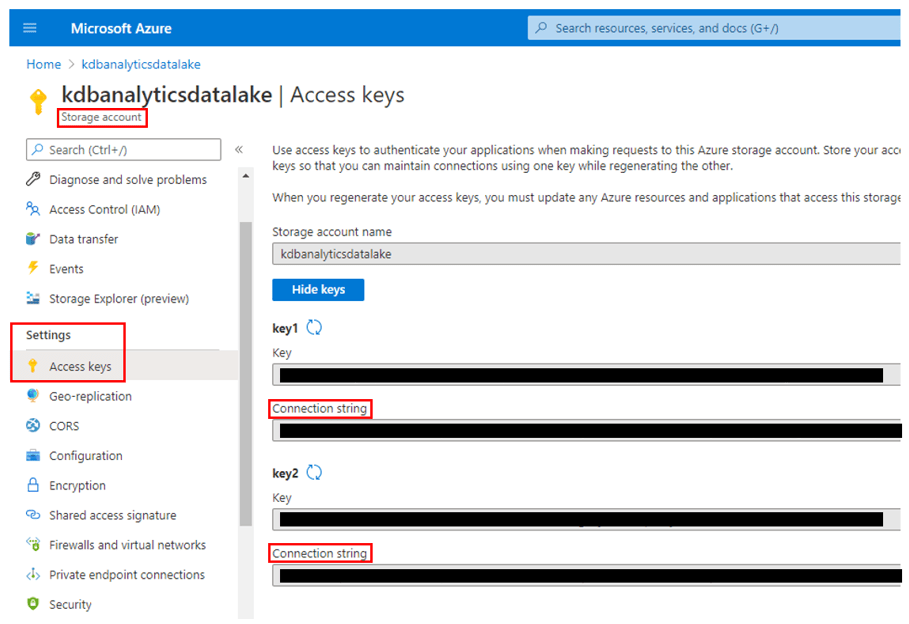Click the Events lightning bolt icon
The width and height of the screenshot is (909, 624).
click(33, 268)
